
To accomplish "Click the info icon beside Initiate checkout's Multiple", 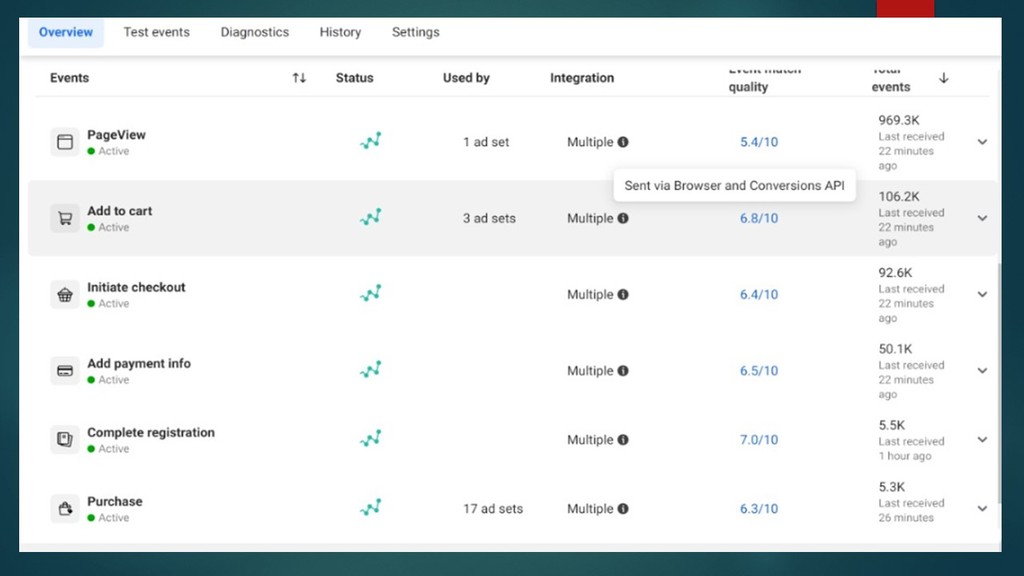I will pyautogui.click(x=623, y=295).
